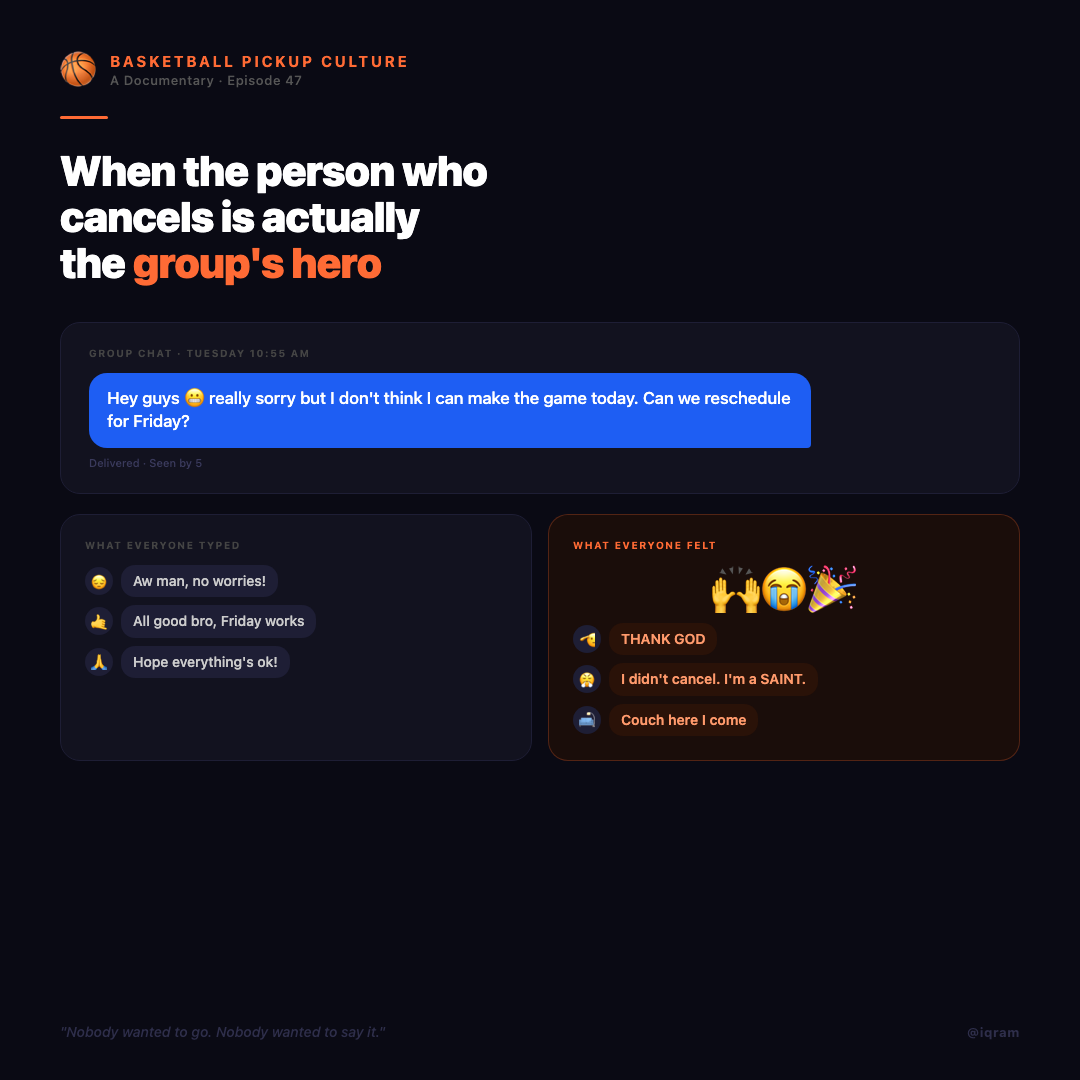Click the 'Aw man, no worries!' reply
This screenshot has width=1080, height=1080.
[x=199, y=581]
